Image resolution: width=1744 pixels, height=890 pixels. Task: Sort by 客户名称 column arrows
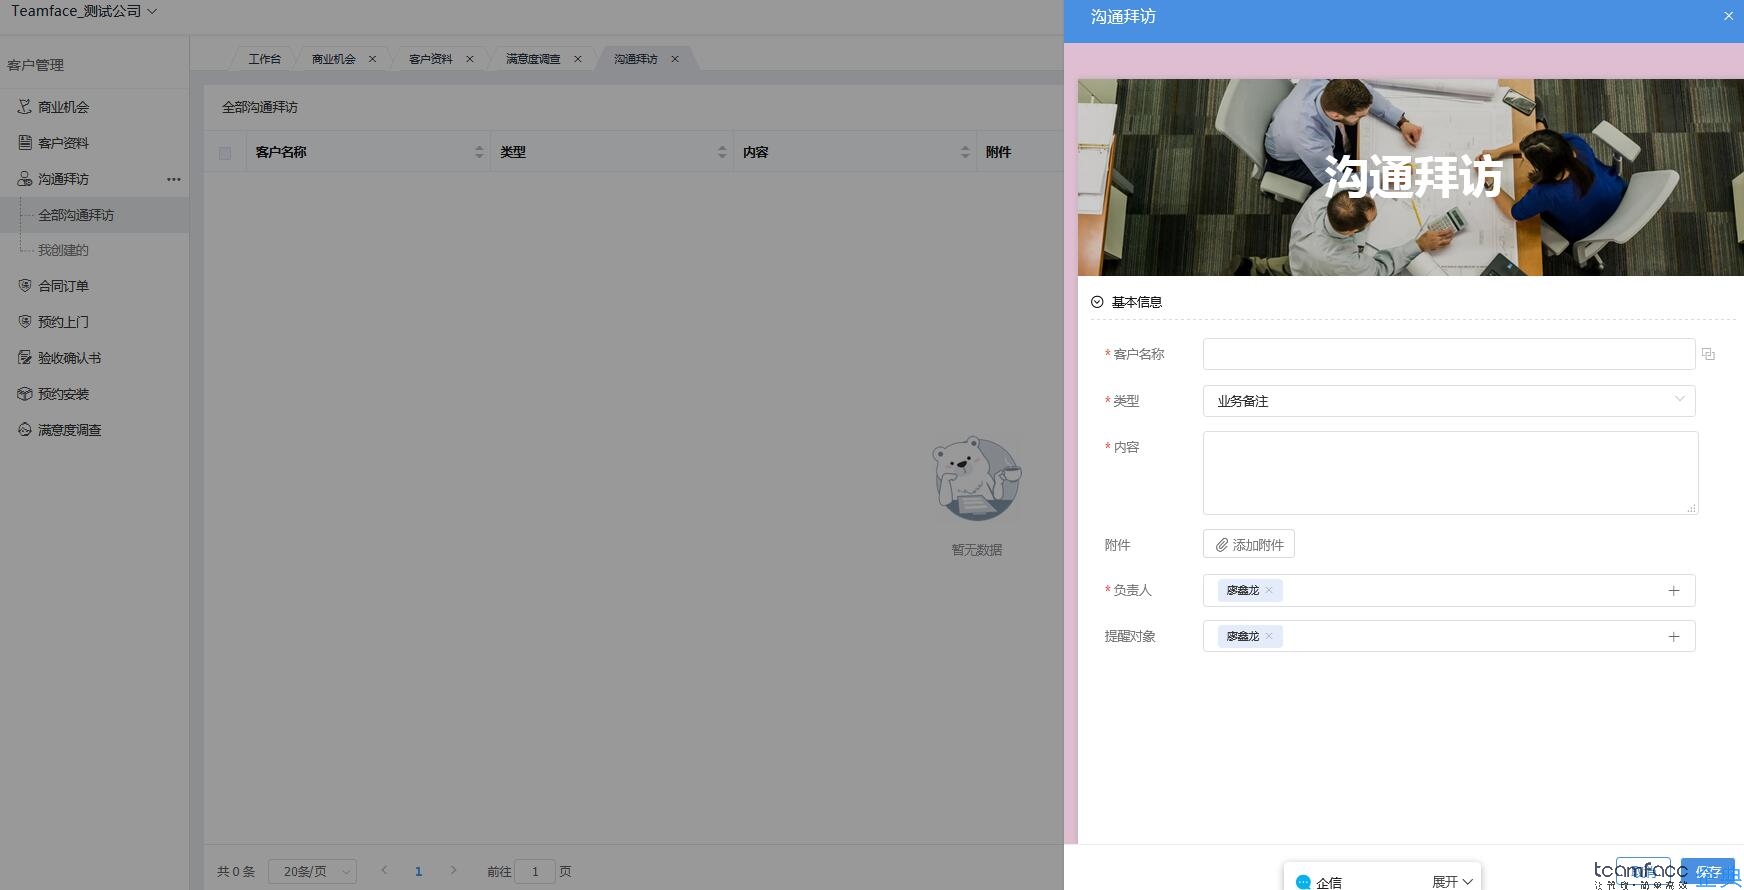(479, 152)
